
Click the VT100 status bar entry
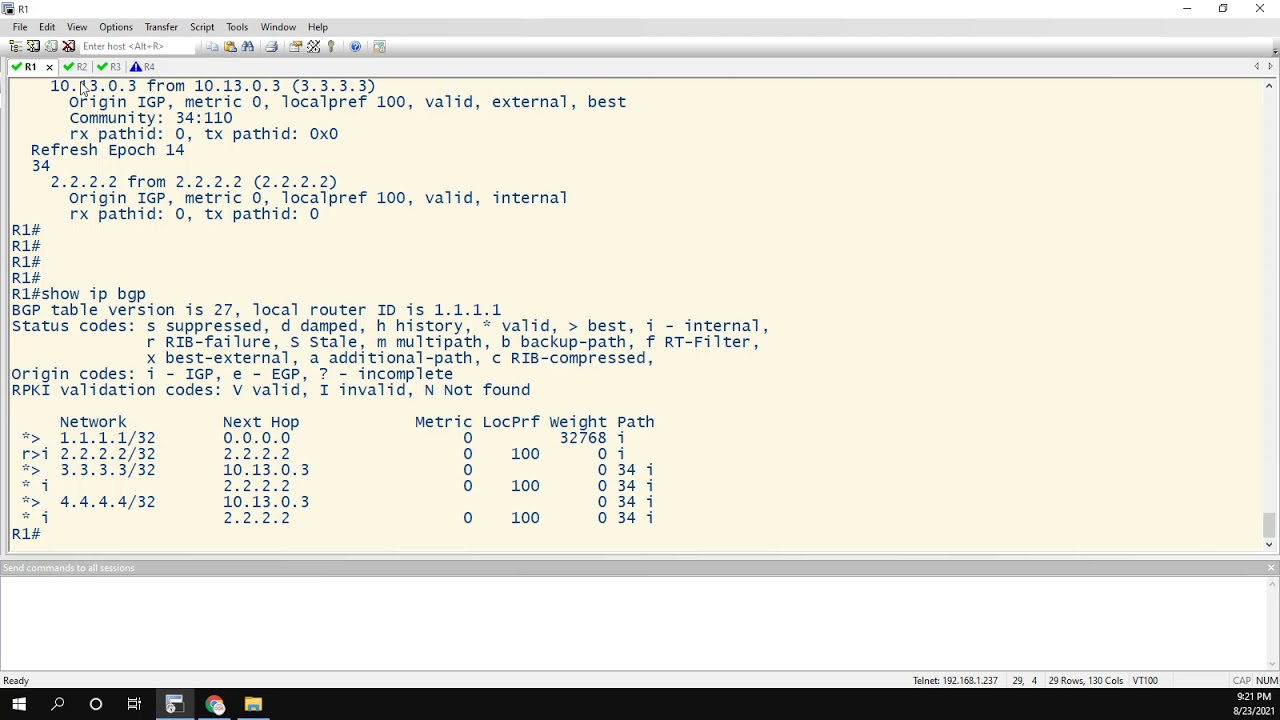[x=1145, y=681]
